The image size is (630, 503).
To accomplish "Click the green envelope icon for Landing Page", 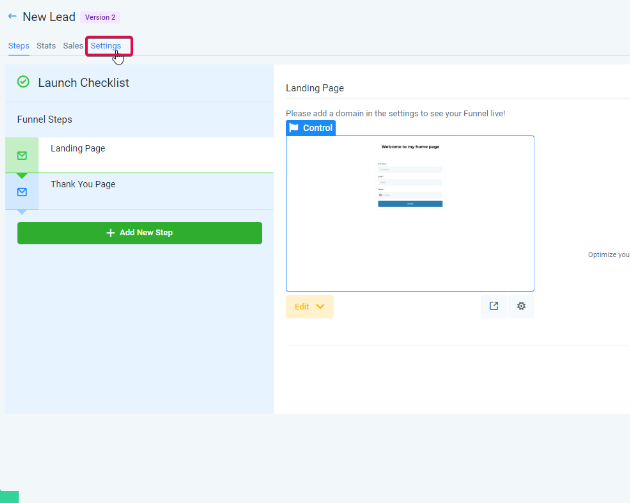I will click(22, 155).
